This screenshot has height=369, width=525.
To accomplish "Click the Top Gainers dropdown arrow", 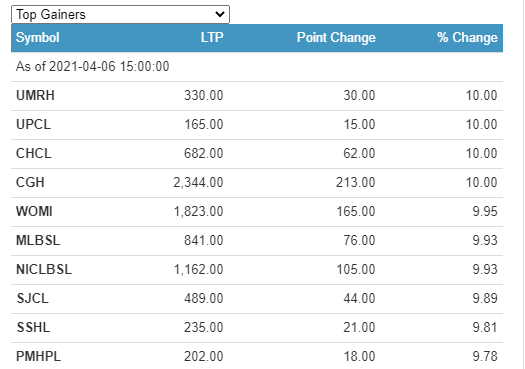I will pyautogui.click(x=220, y=14).
